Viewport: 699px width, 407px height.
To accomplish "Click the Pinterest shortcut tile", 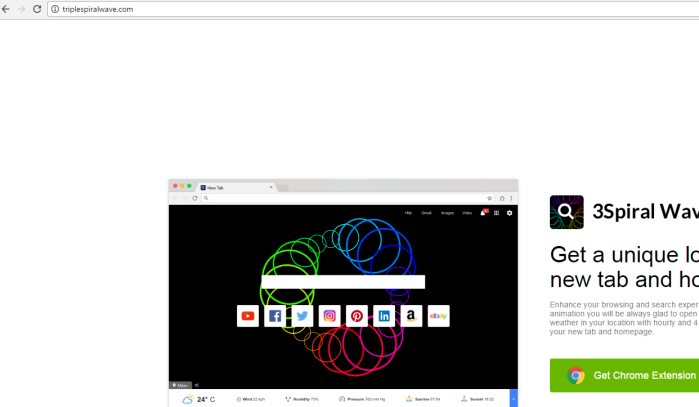I will click(357, 316).
